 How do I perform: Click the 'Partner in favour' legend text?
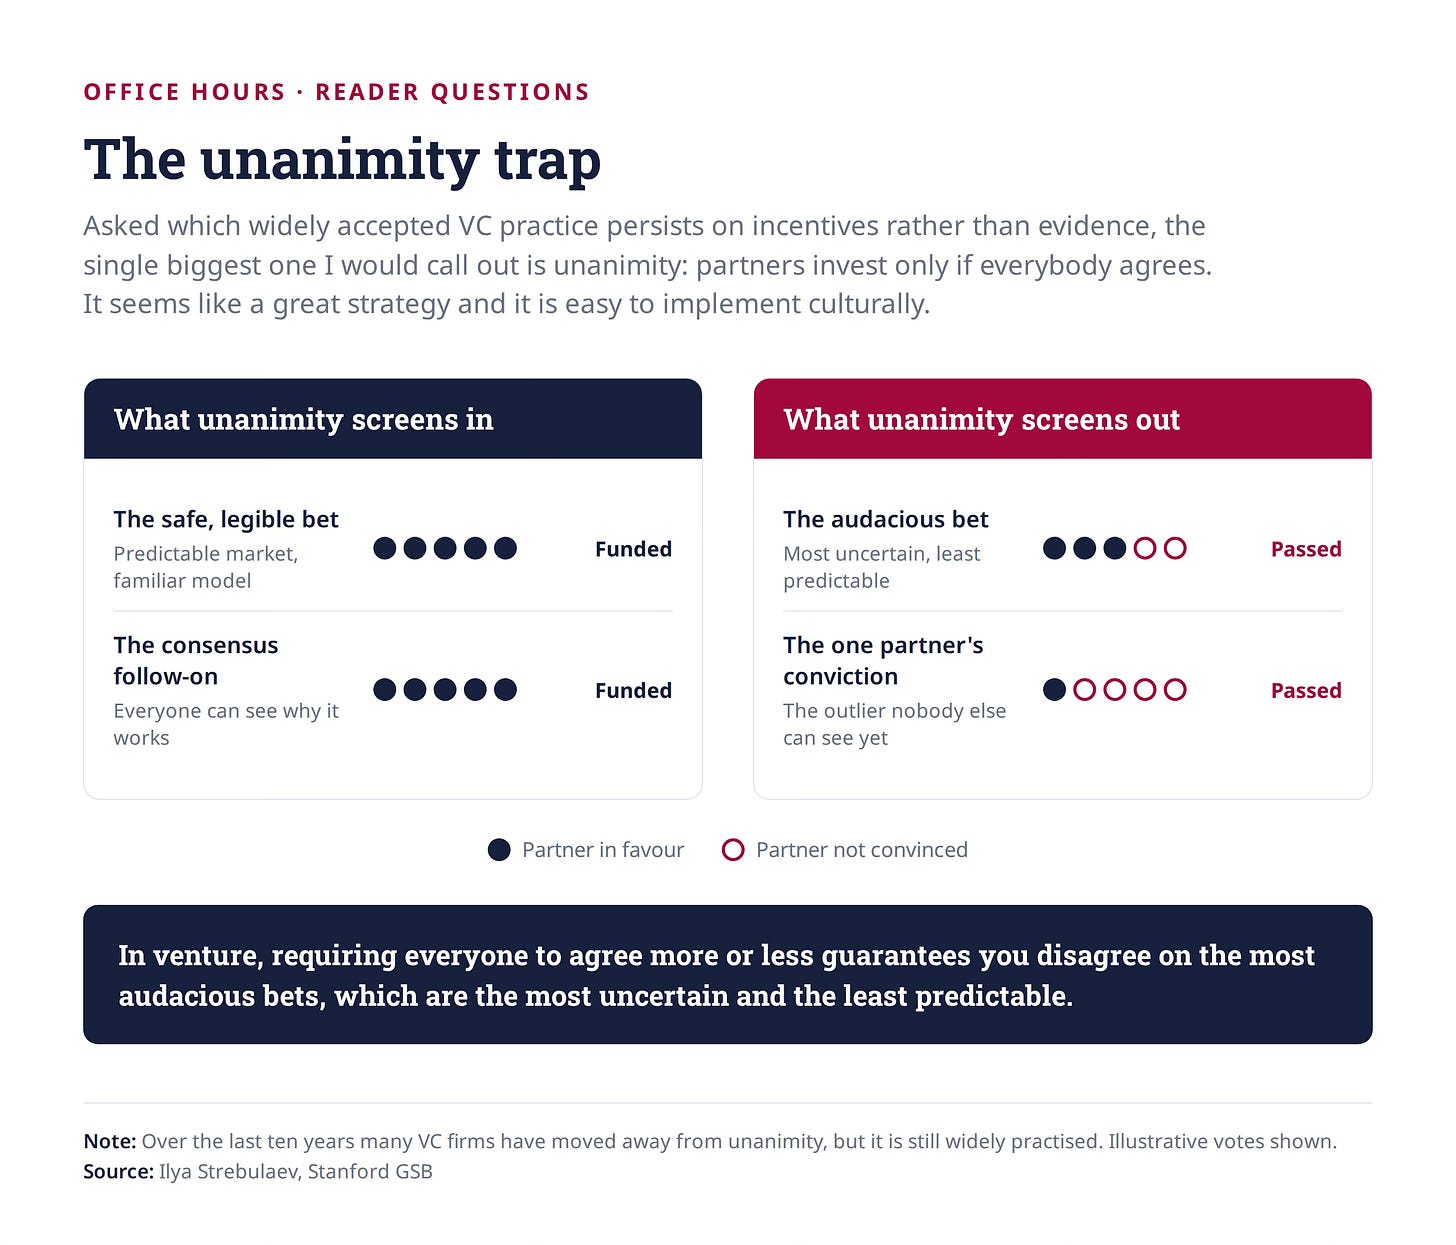pyautogui.click(x=603, y=850)
